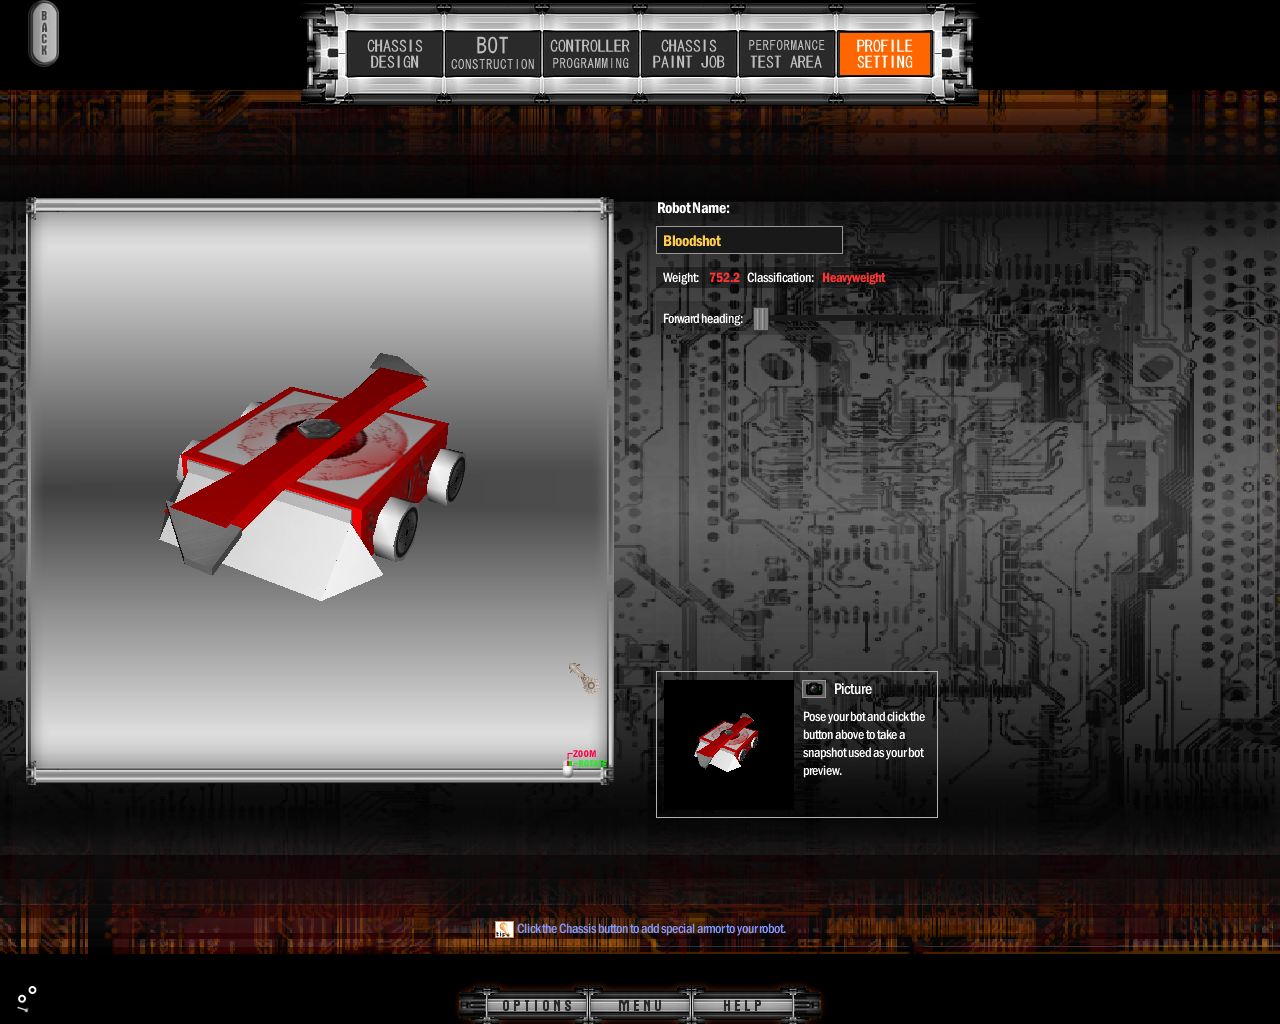The image size is (1280, 1024).
Task: Open the Options button at the bottom
Action: (537, 1005)
